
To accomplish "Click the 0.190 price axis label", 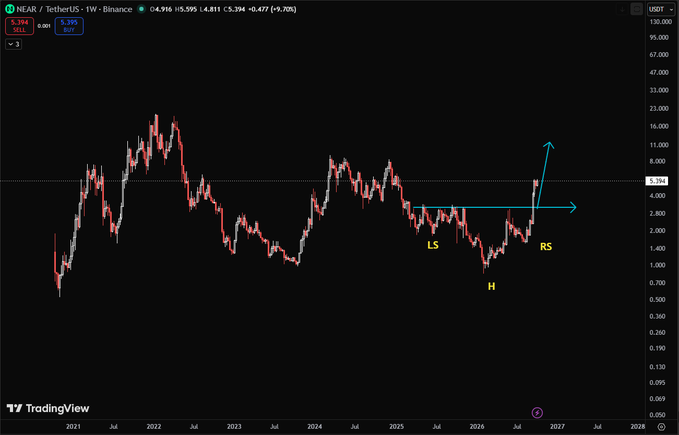I will coord(658,348).
